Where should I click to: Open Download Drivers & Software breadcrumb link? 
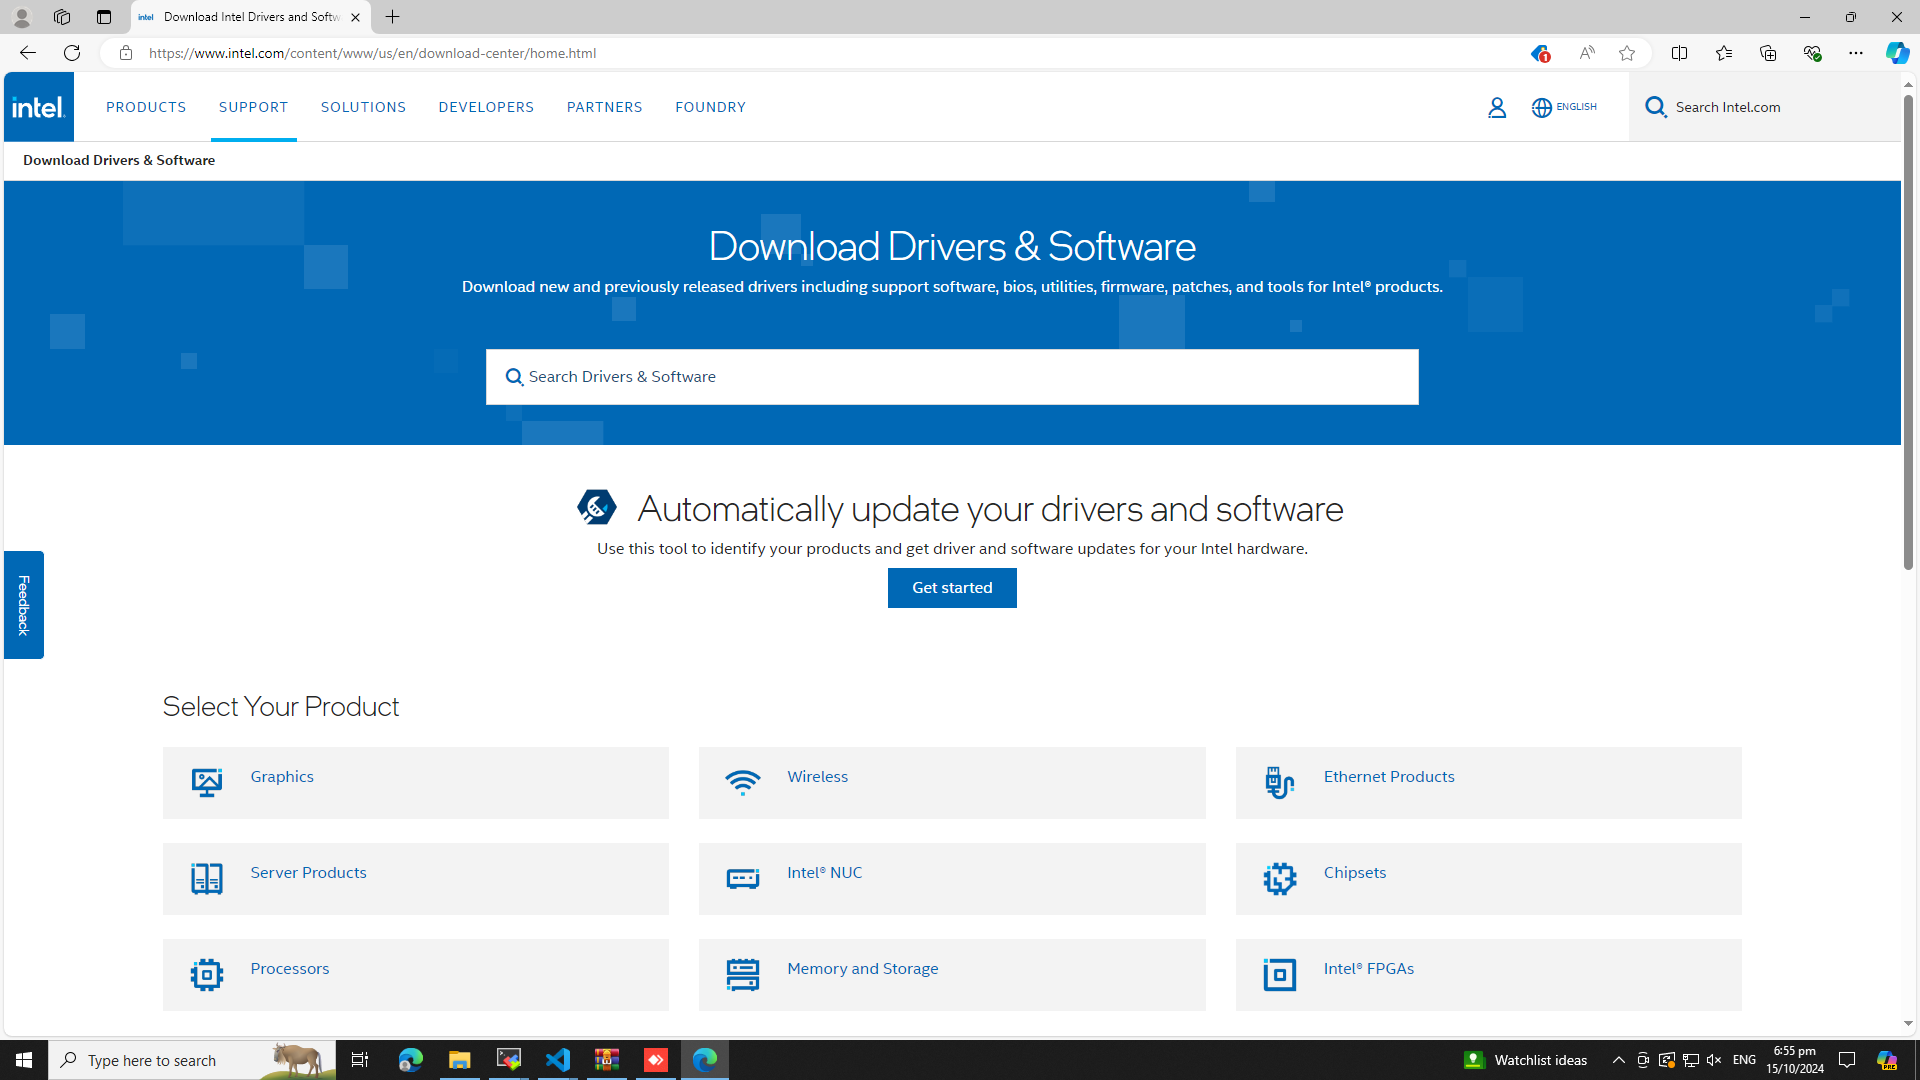coord(119,160)
